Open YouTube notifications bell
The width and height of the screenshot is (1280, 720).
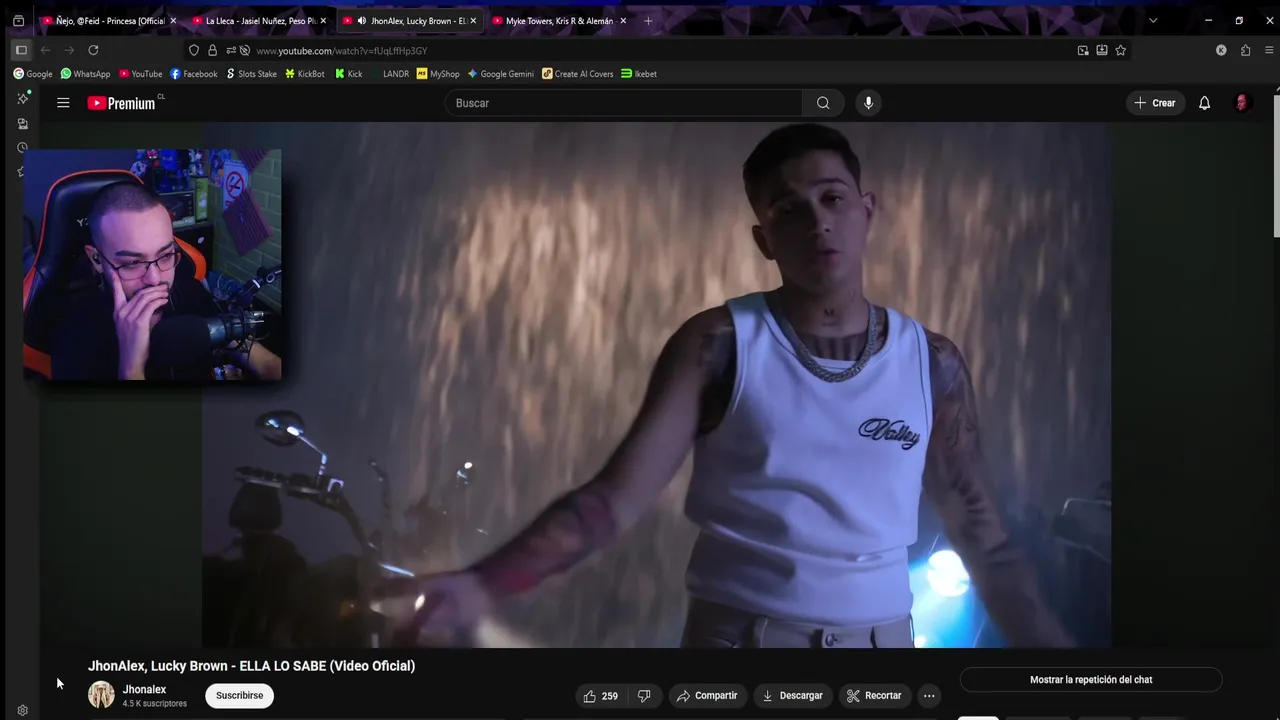click(1204, 103)
